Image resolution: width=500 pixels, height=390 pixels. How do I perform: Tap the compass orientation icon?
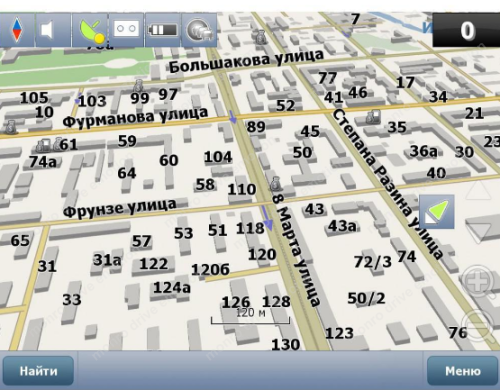click(x=17, y=30)
